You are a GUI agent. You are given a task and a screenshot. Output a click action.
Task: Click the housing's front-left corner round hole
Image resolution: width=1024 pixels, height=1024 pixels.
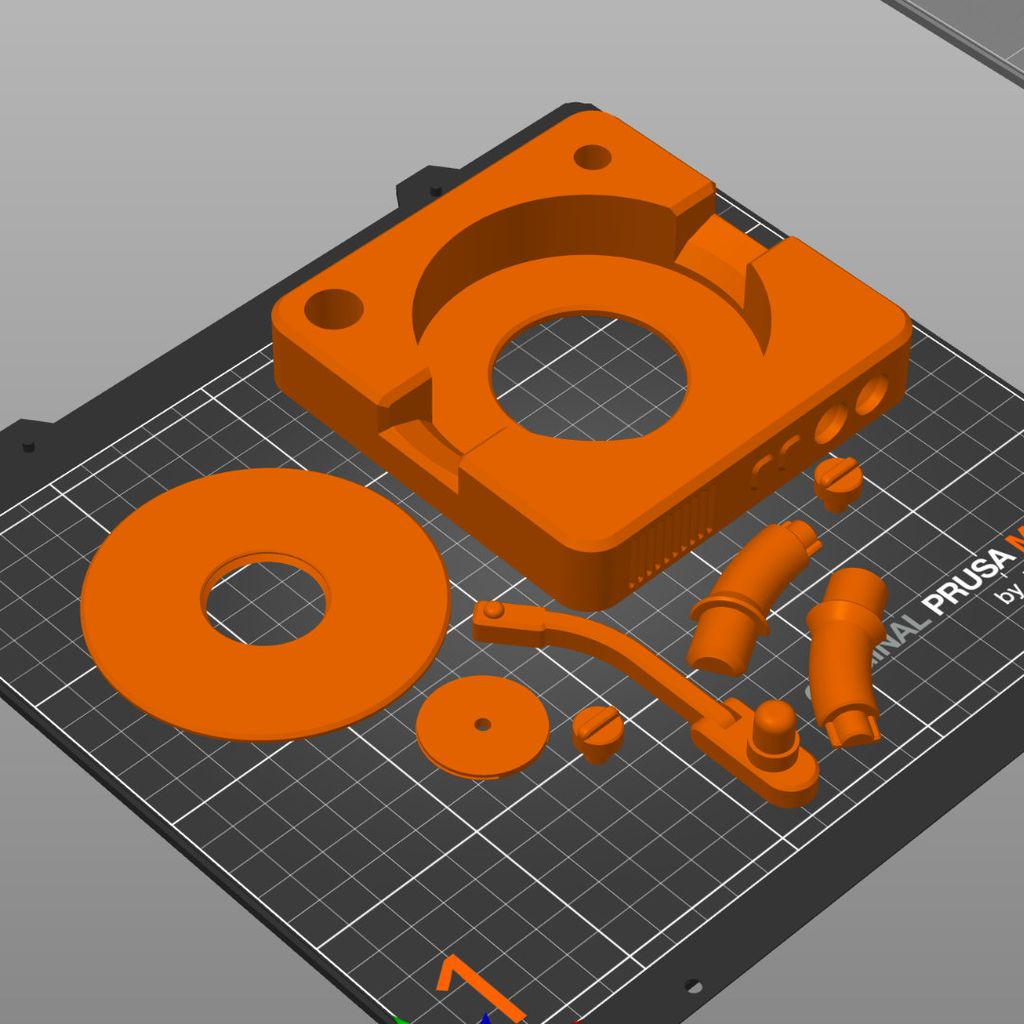334,308
